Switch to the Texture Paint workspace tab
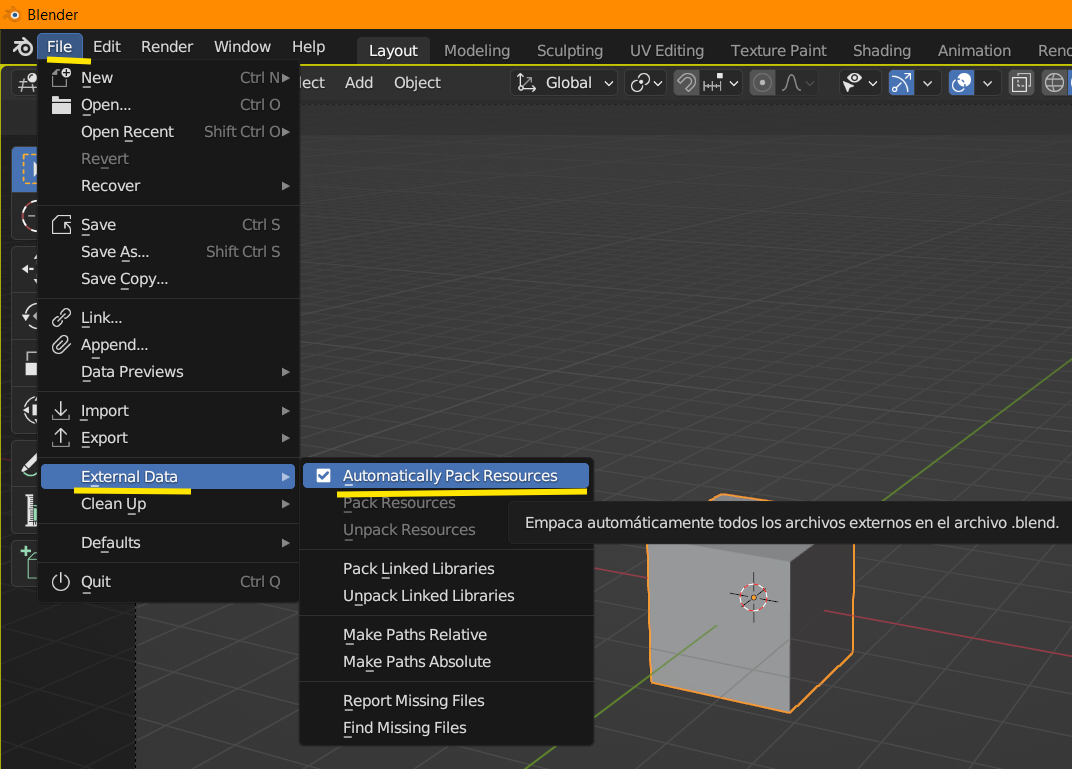Image resolution: width=1072 pixels, height=769 pixels. (778, 51)
